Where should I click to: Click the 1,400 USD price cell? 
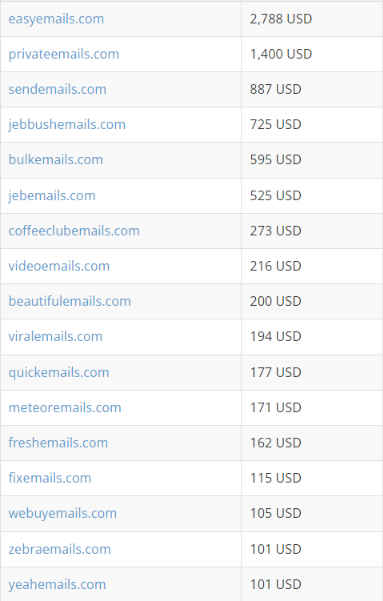[x=312, y=54]
